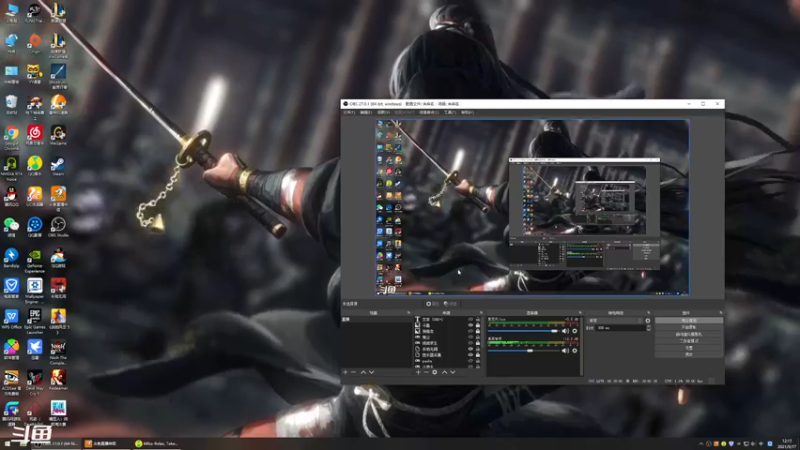The width and height of the screenshot is (800, 450).
Task: Launch Devil May Cry 5 shortcut
Action: tap(35, 383)
